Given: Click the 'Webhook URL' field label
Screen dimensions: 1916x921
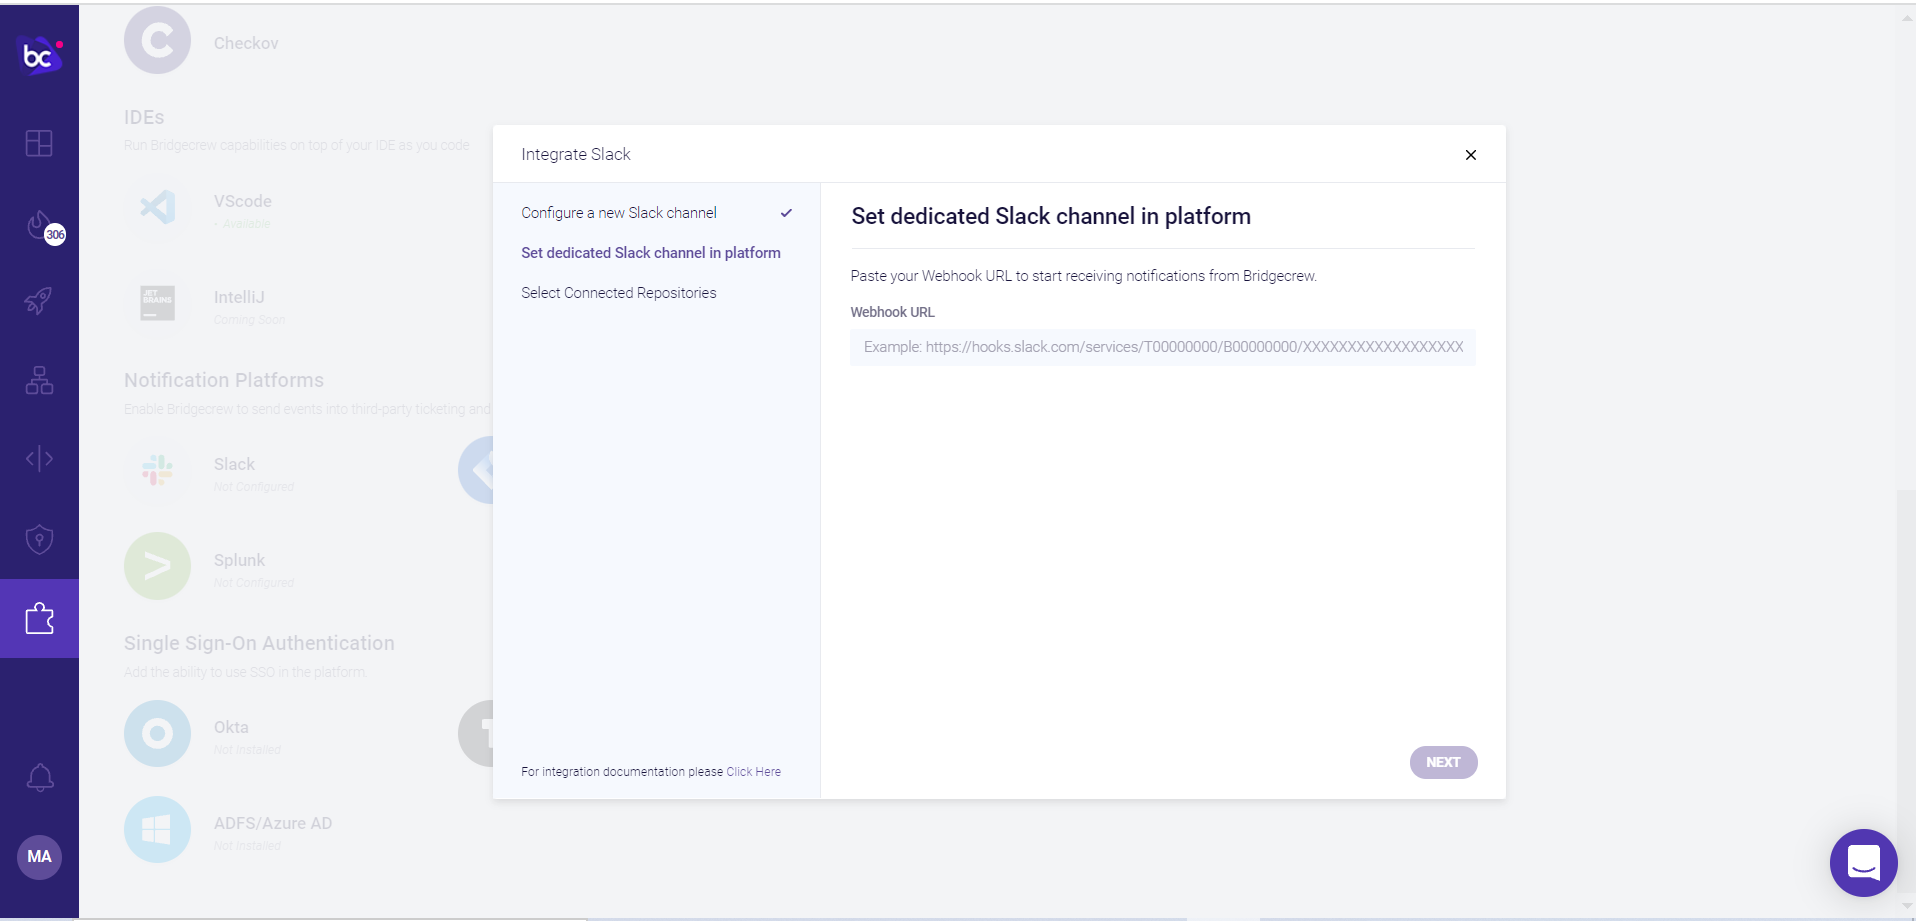Looking at the screenshot, I should pyautogui.click(x=892, y=312).
